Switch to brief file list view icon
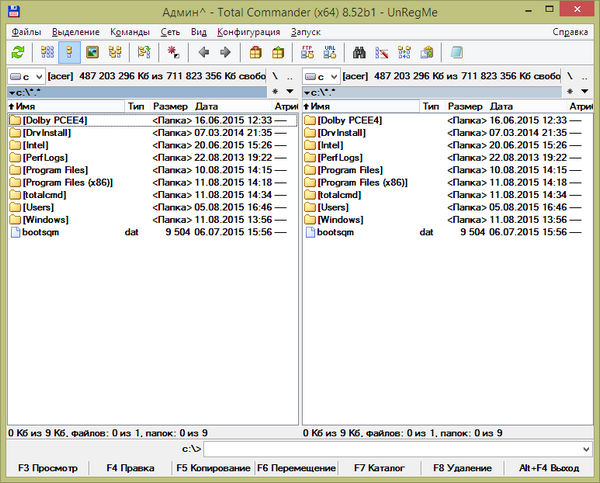This screenshot has height=483, width=600. coord(47,52)
